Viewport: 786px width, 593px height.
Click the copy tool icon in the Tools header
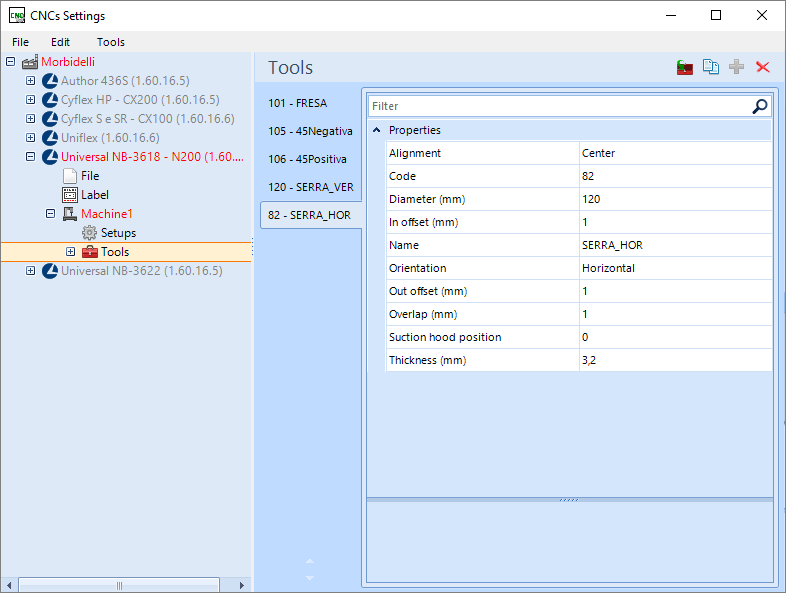coord(711,67)
